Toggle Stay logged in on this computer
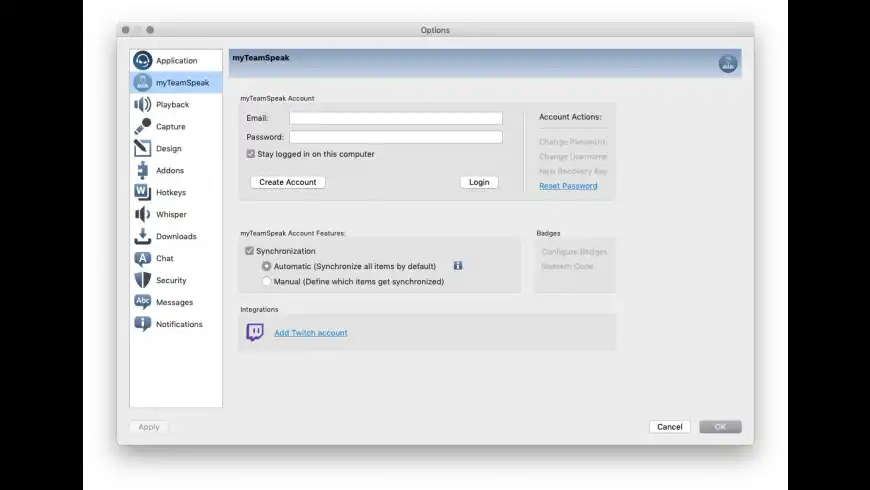This screenshot has width=870, height=490. 251,154
